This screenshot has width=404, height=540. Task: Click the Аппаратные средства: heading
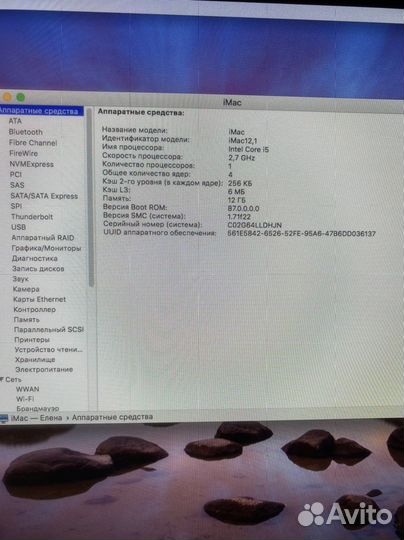141,112
